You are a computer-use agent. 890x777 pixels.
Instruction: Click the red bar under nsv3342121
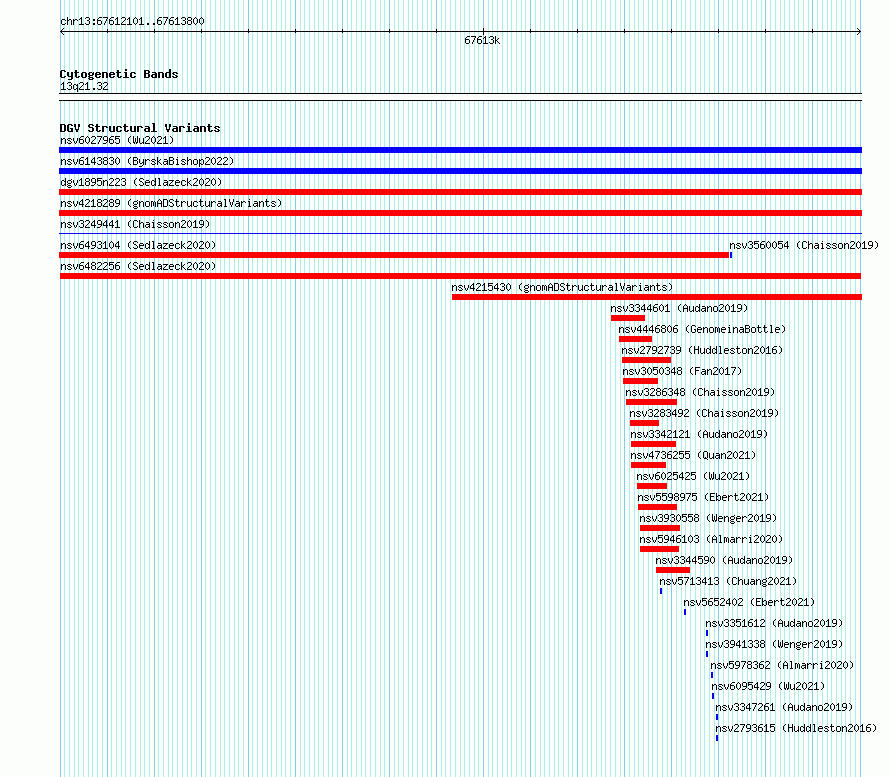coord(653,444)
